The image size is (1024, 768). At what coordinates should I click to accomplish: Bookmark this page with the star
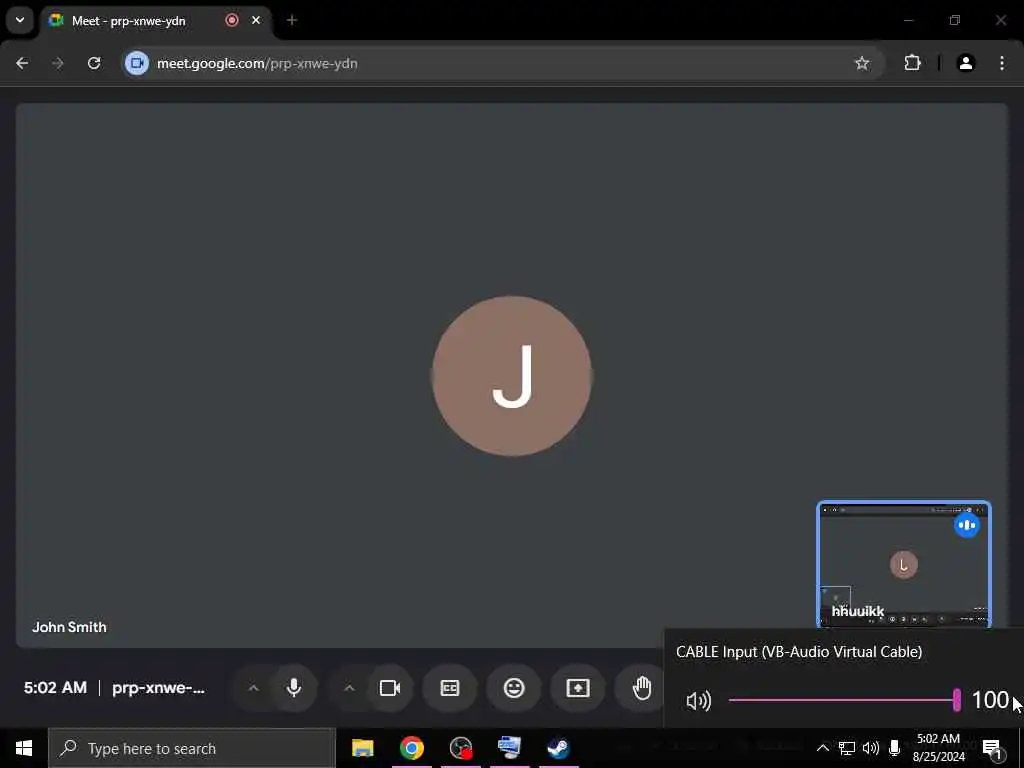[x=862, y=63]
